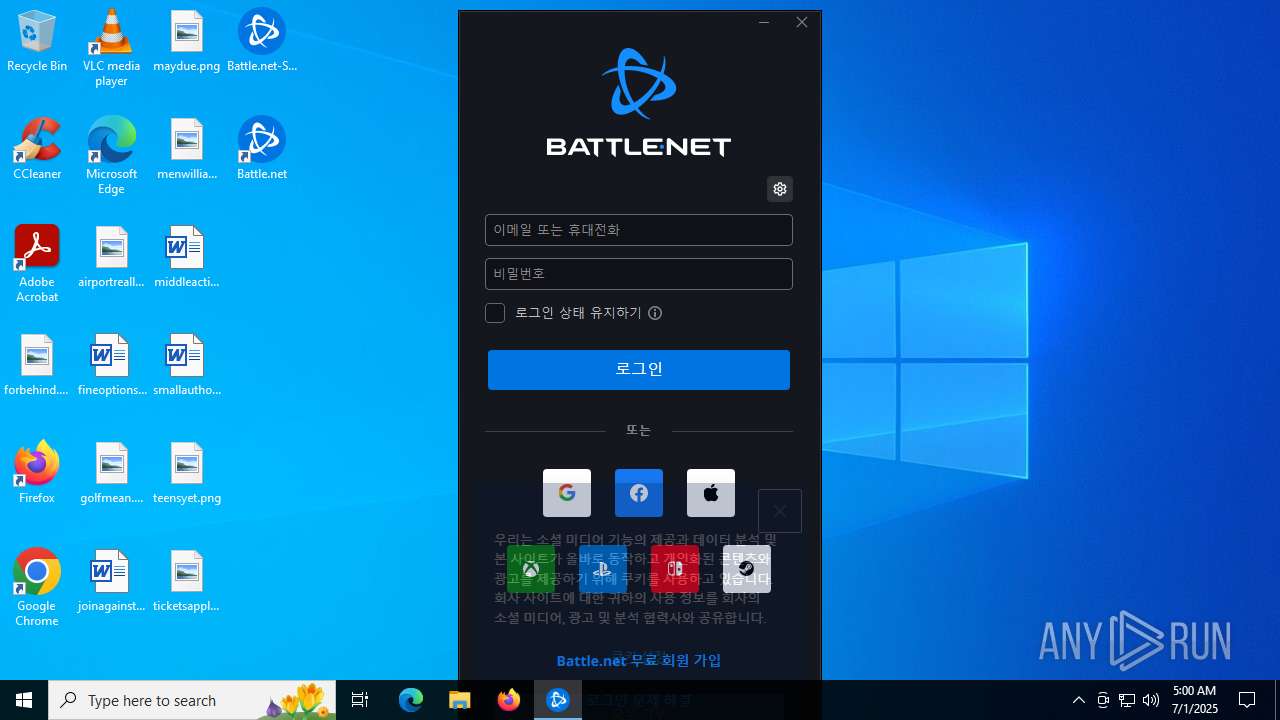The width and height of the screenshot is (1280, 720).
Task: Open Battle.net free account signup link
Action: (x=639, y=661)
